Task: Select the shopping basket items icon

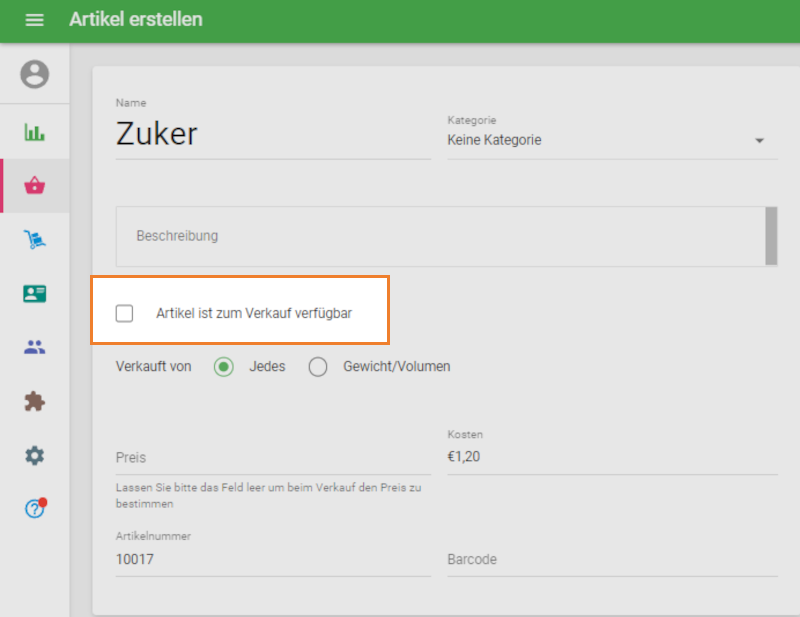Action: pyautogui.click(x=35, y=185)
